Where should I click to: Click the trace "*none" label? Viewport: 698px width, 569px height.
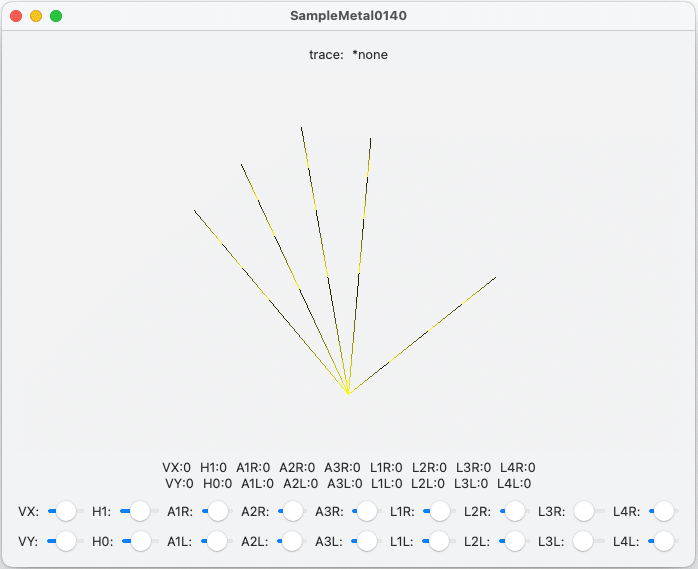(369, 55)
